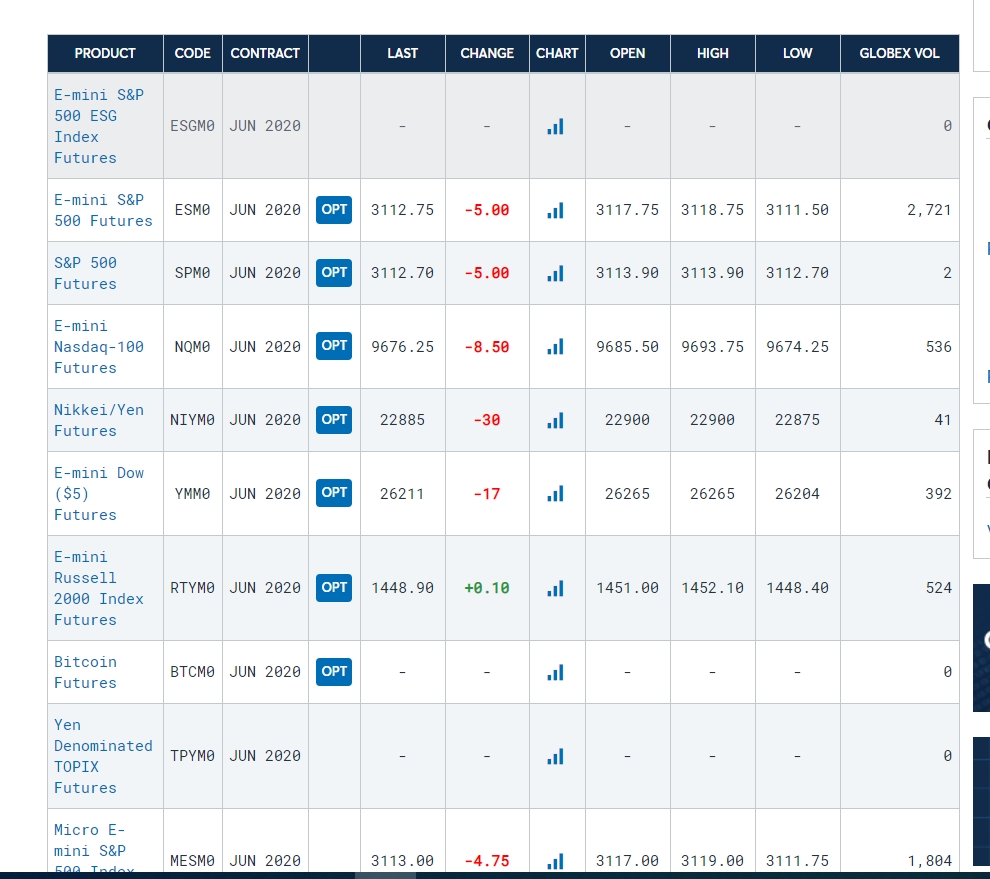Click the LOW column header
The width and height of the screenshot is (990, 879).
pyautogui.click(x=797, y=54)
